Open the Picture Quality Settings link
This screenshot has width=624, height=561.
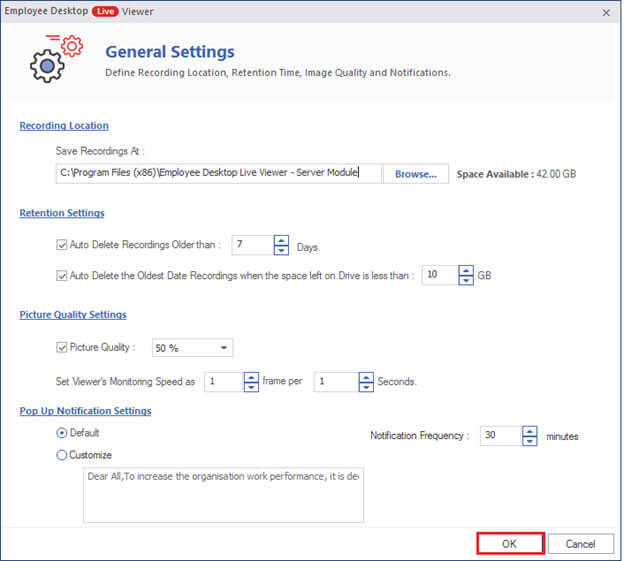[73, 315]
